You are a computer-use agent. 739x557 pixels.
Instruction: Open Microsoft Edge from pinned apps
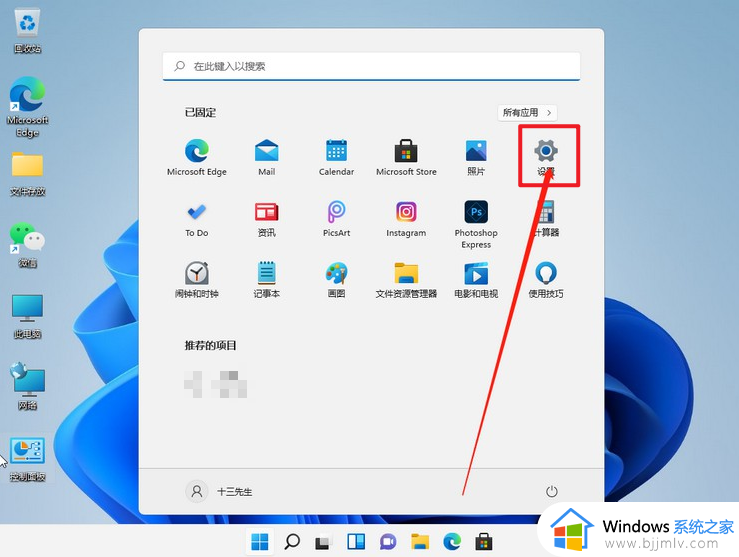[x=197, y=157]
